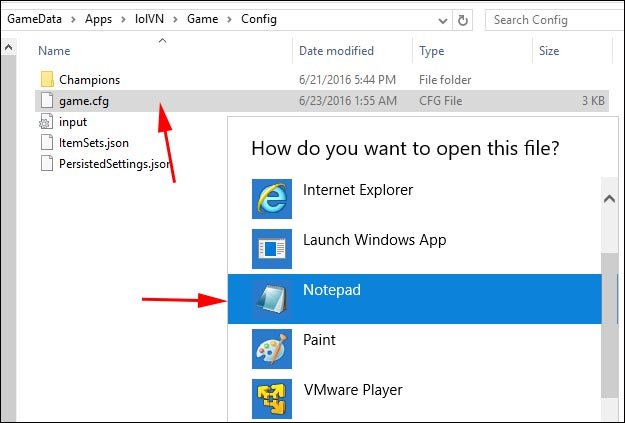
Task: Select the game.cfg file icon
Action: coord(47,100)
